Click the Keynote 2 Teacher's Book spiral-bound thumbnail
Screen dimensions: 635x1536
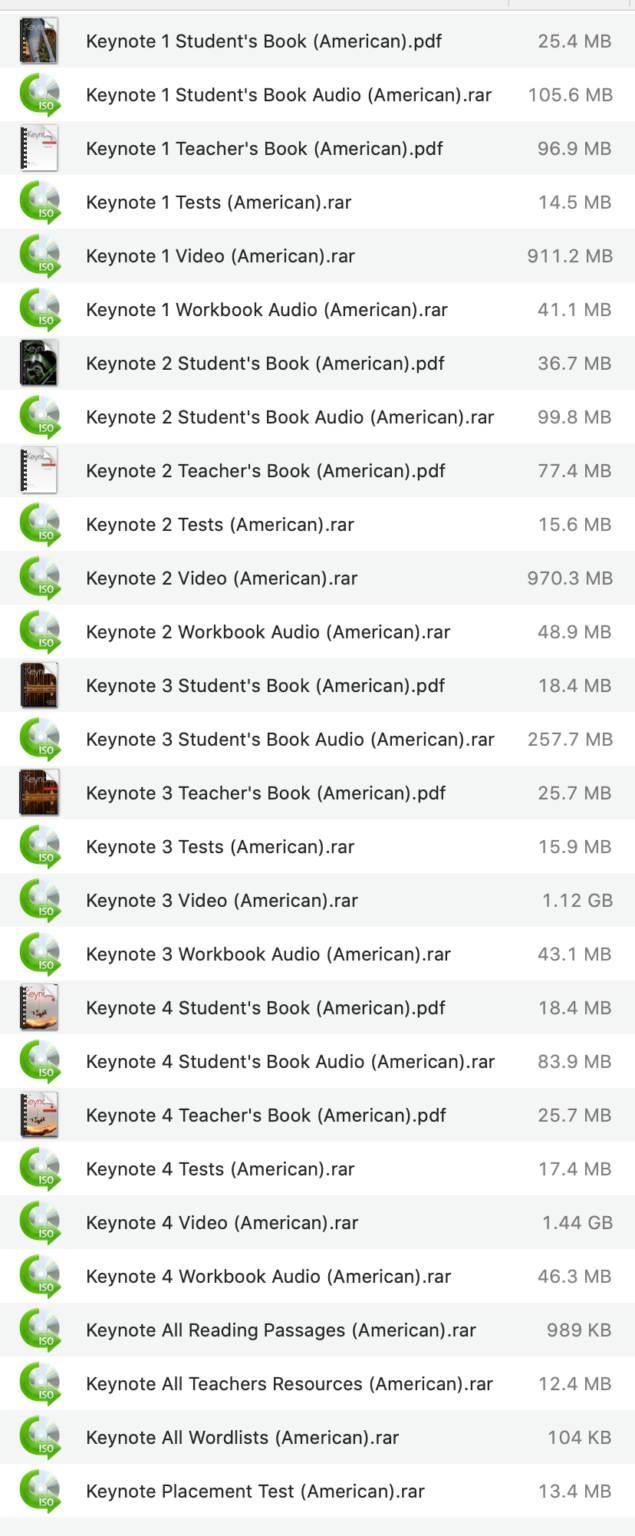point(39,470)
